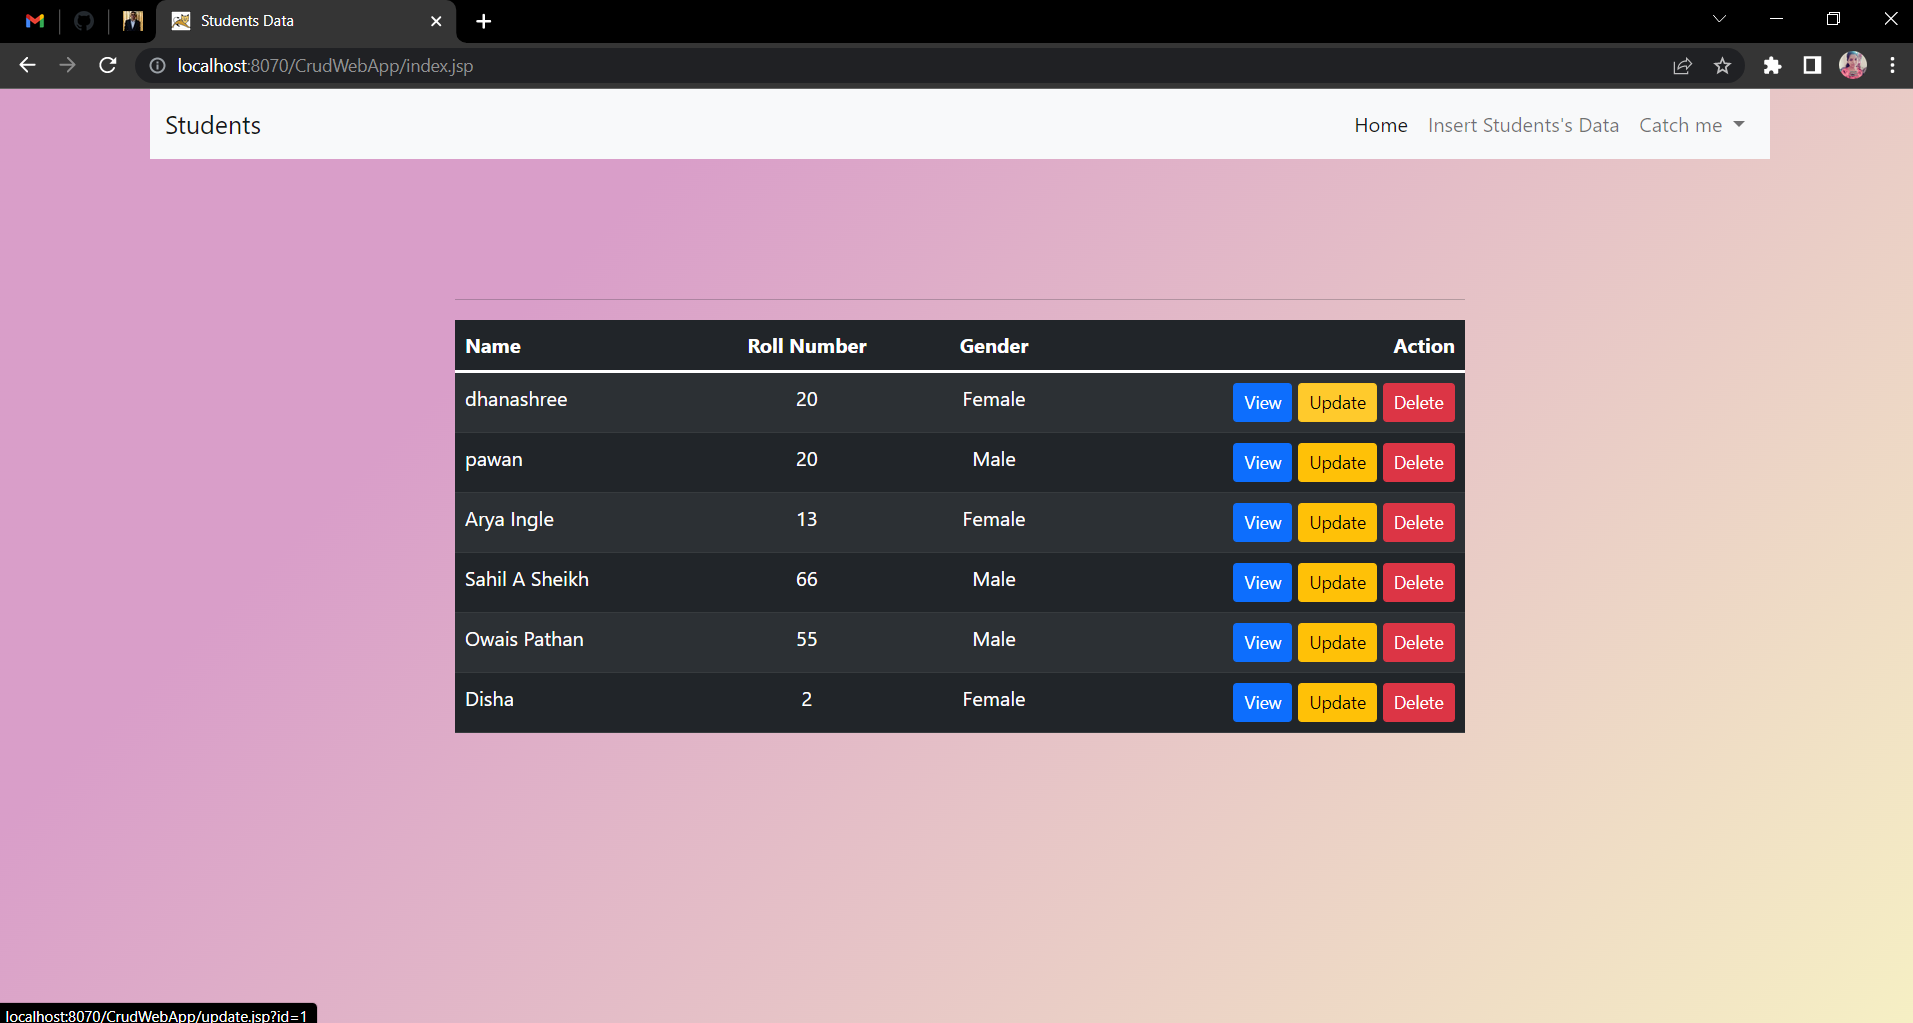
Task: Go back to the previous page
Action: point(27,66)
